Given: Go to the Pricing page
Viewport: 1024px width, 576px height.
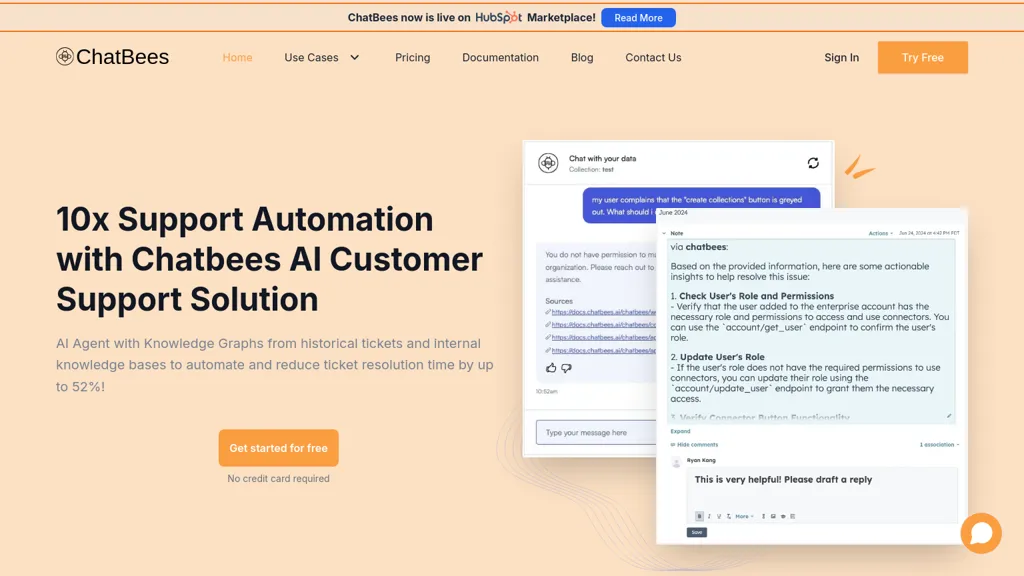Looking at the screenshot, I should (x=412, y=58).
